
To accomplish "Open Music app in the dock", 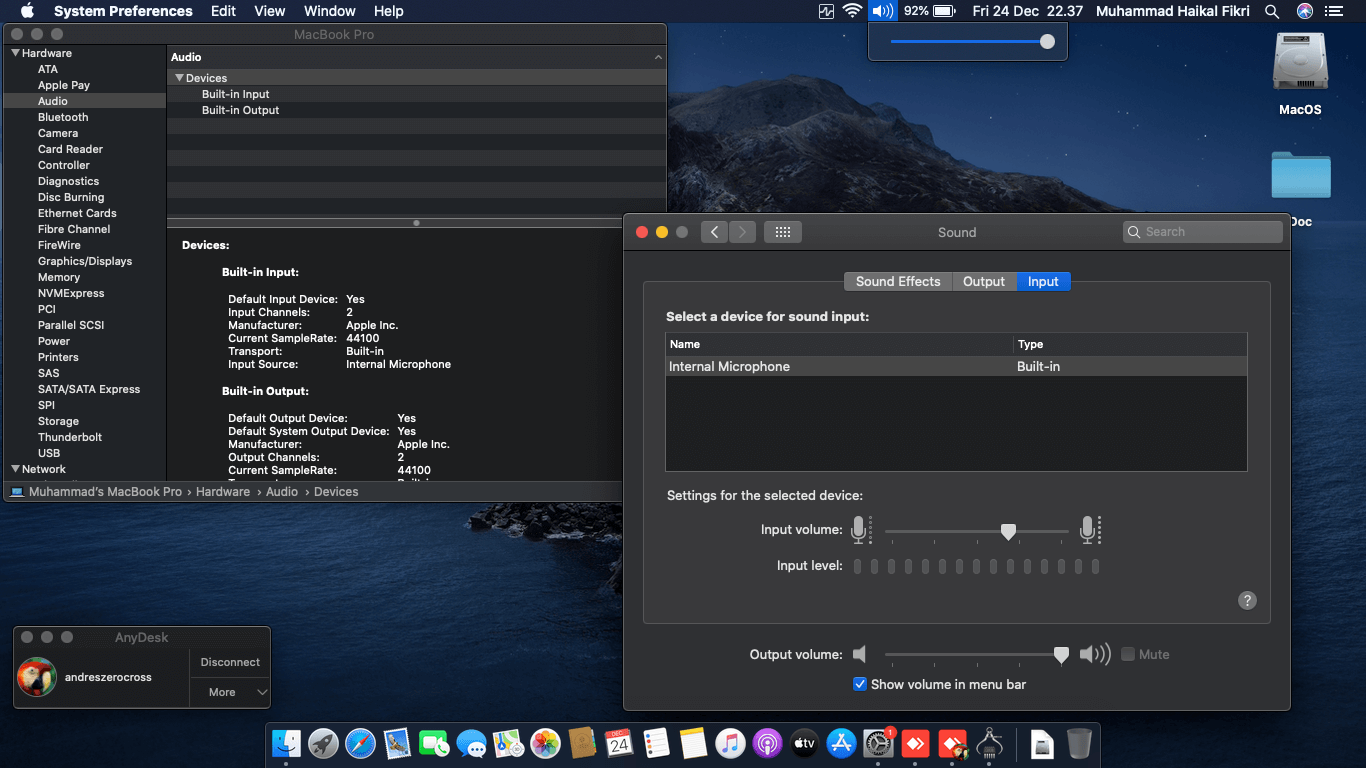I will click(731, 743).
